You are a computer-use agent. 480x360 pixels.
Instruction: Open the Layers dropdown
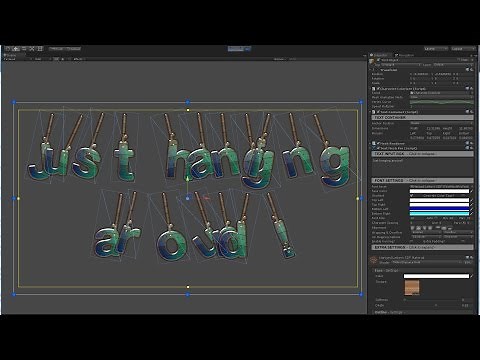(x=436, y=49)
